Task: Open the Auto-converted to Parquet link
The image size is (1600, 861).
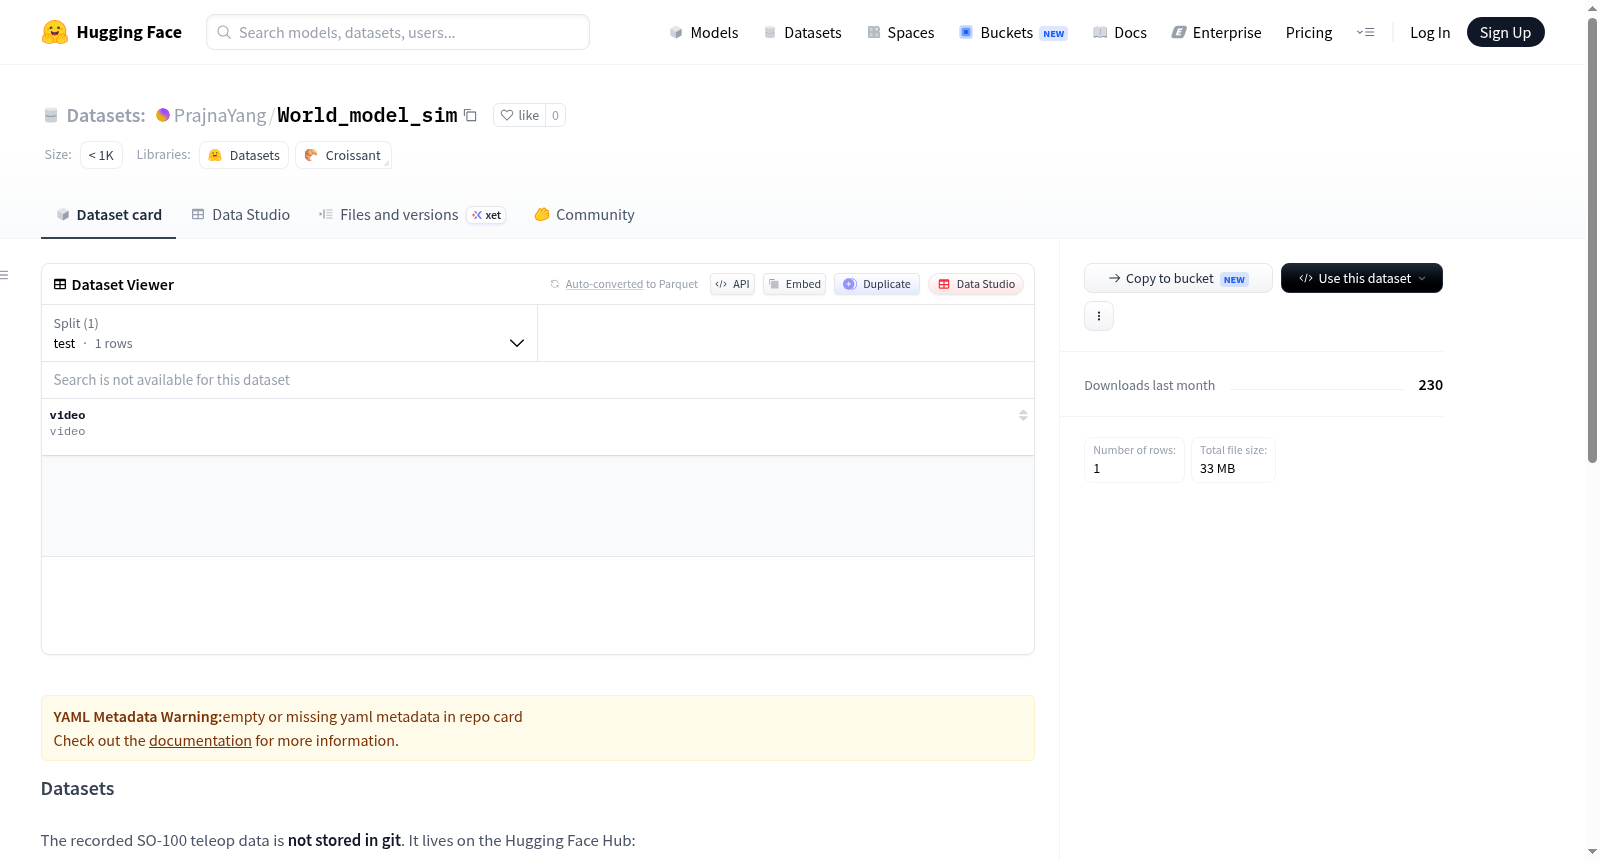Action: [631, 284]
